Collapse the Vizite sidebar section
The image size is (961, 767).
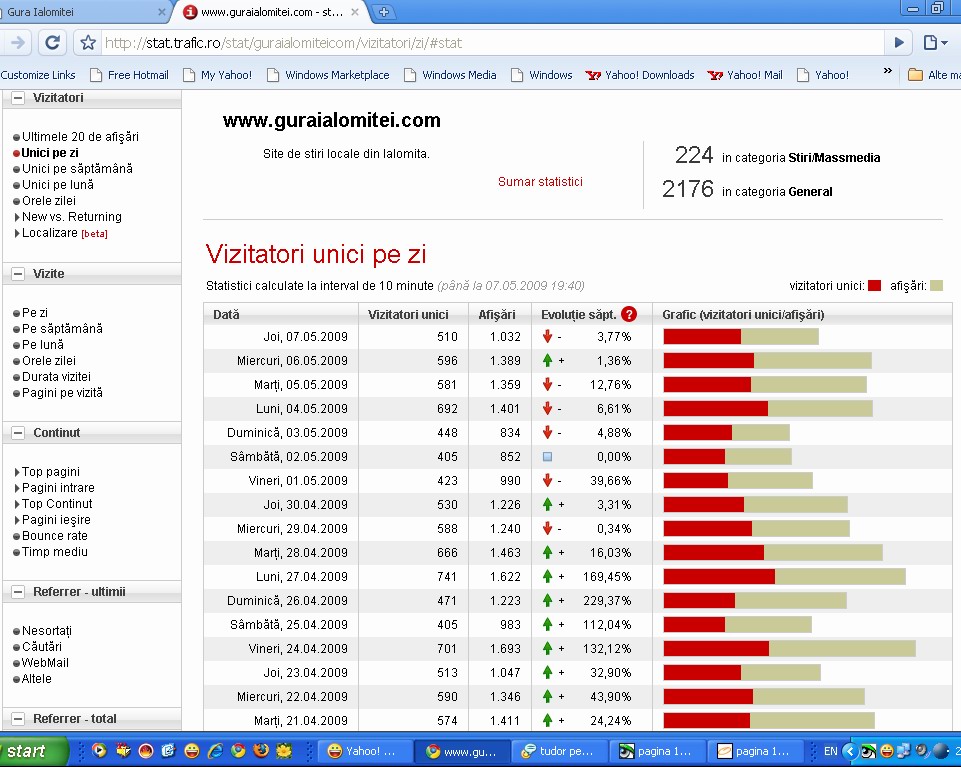tap(18, 273)
